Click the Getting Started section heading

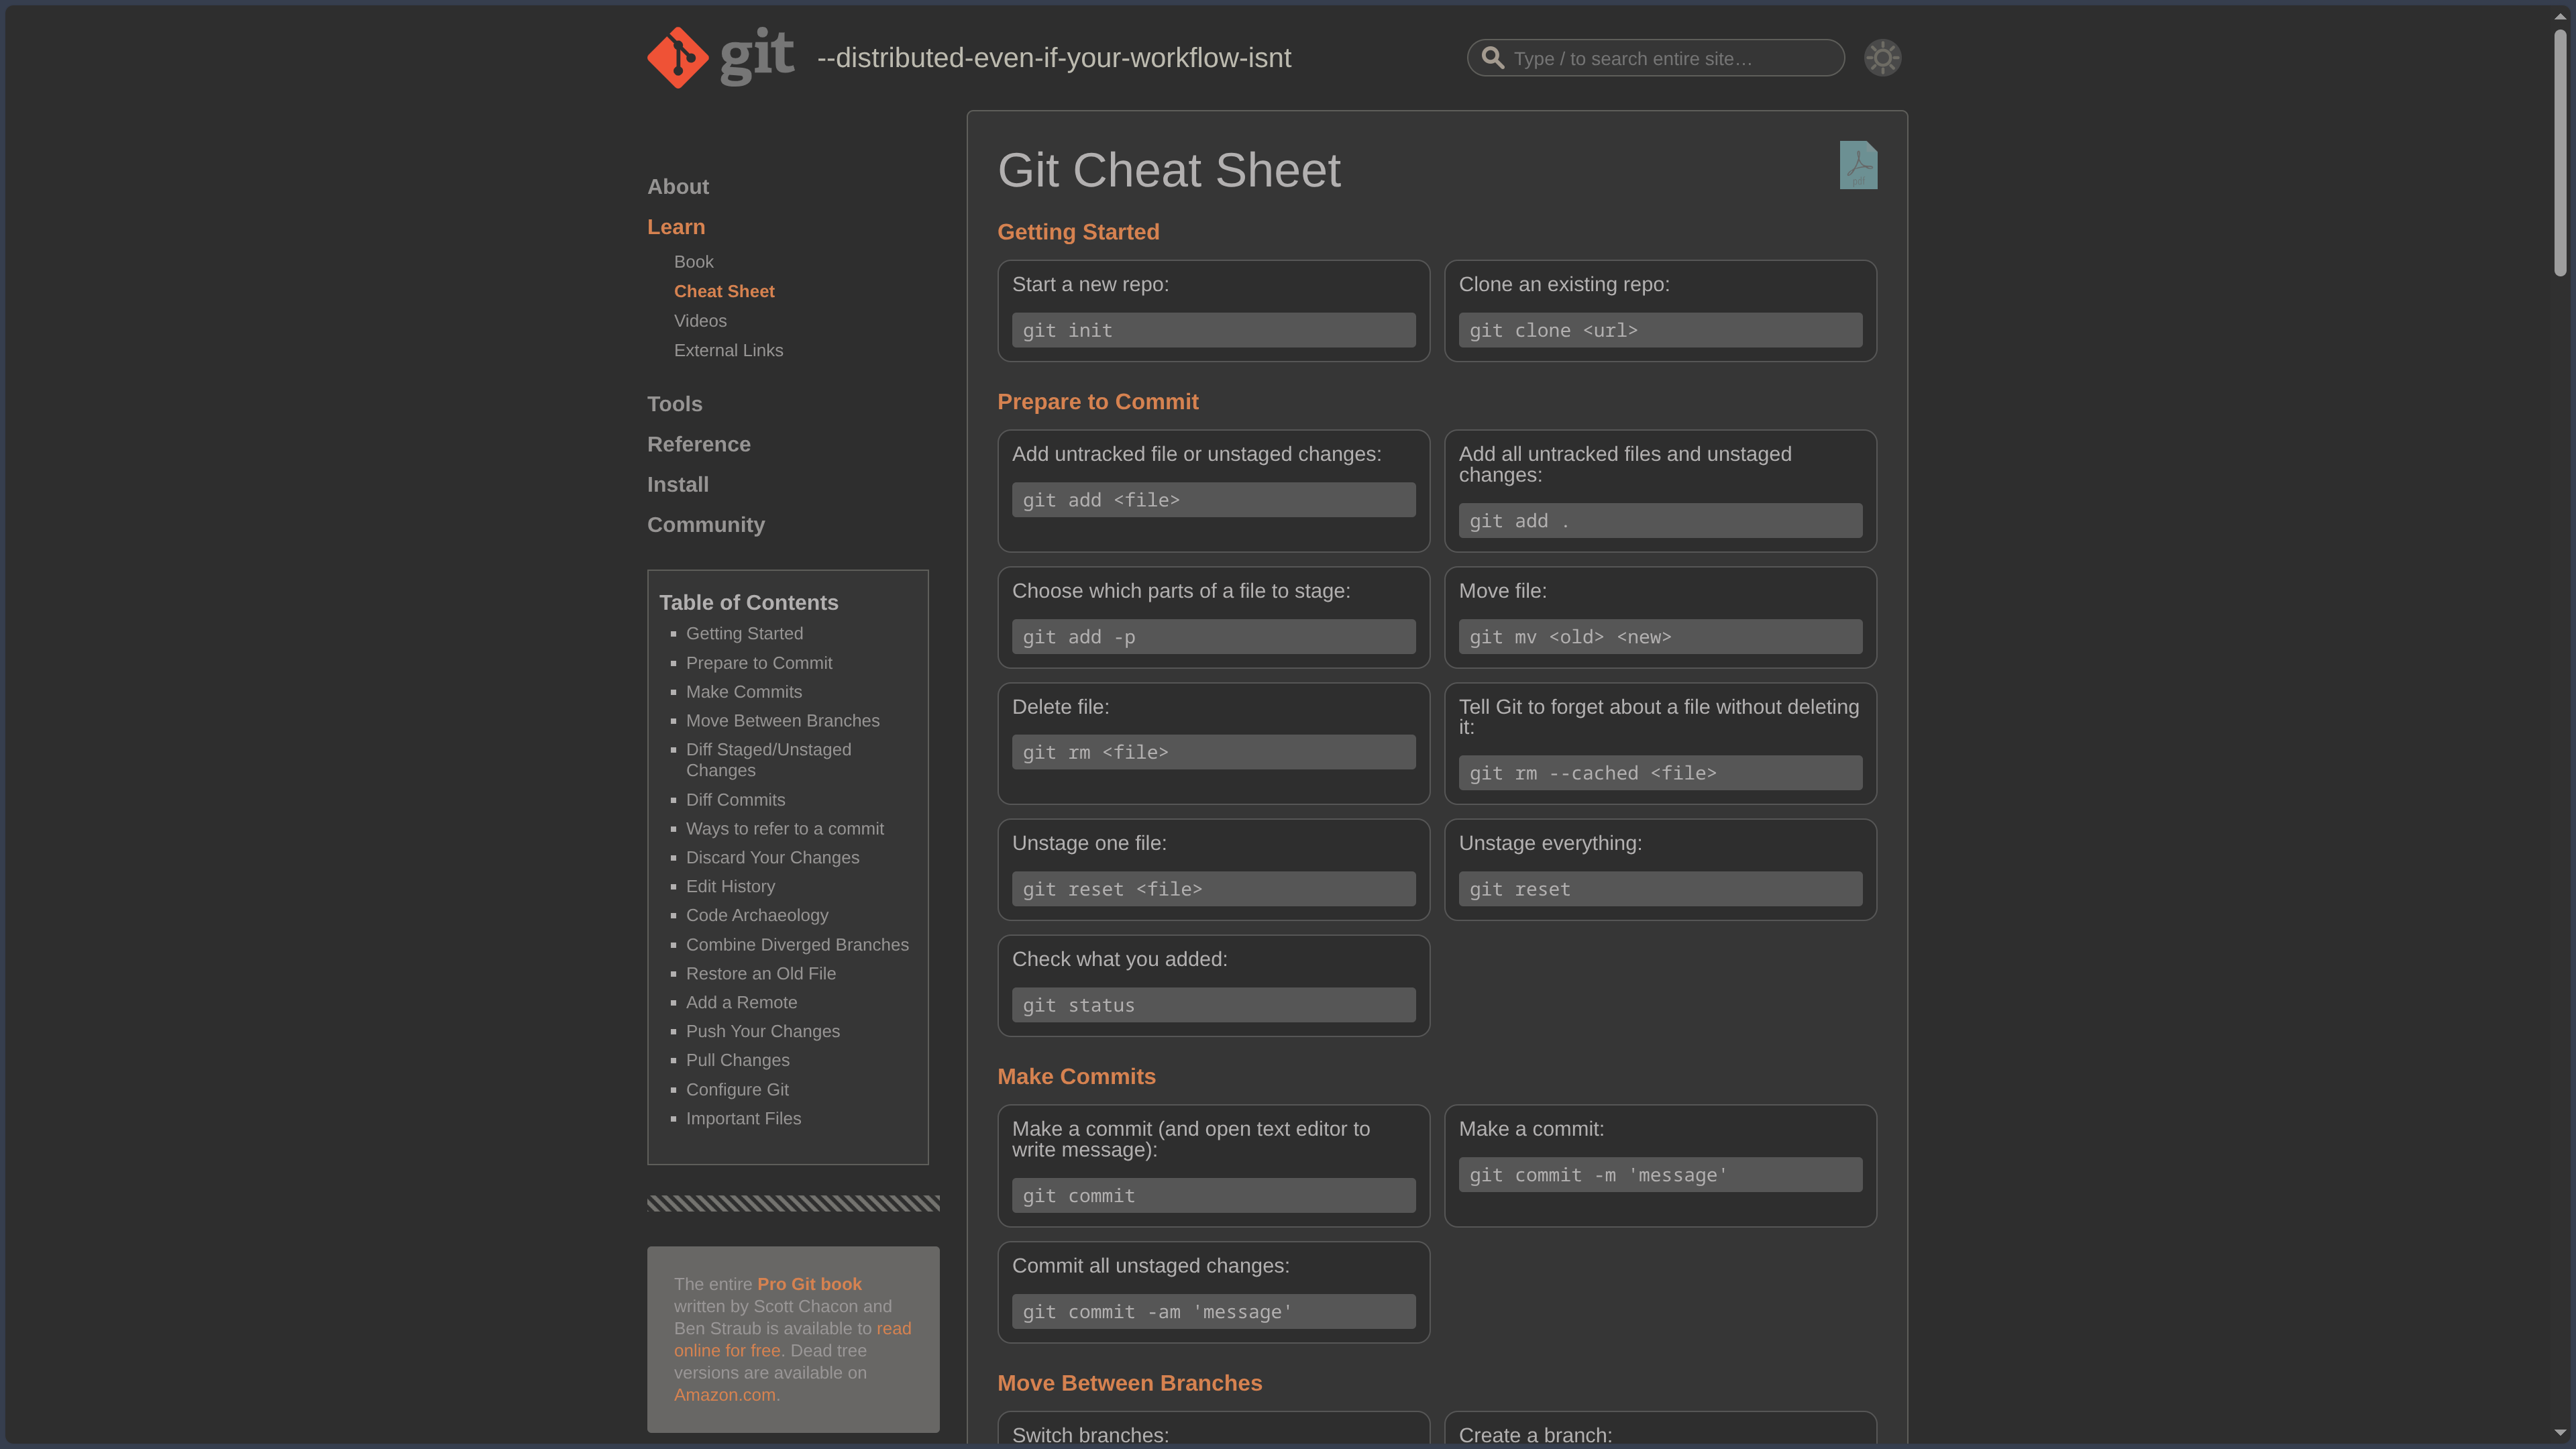pyautogui.click(x=1078, y=232)
